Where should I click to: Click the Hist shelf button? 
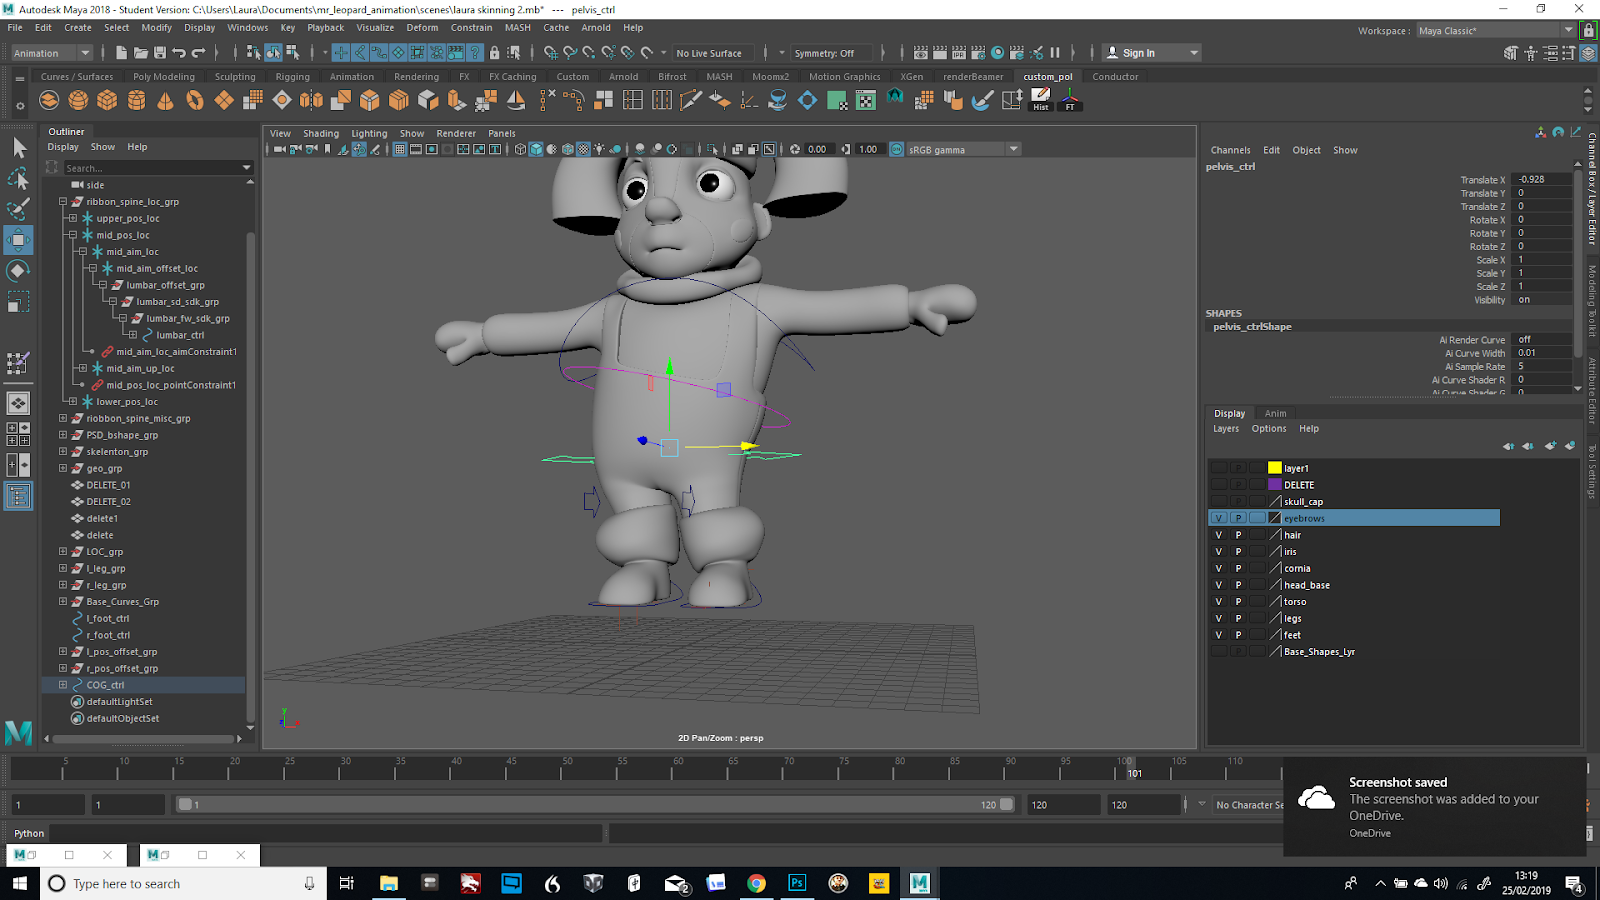point(1041,100)
